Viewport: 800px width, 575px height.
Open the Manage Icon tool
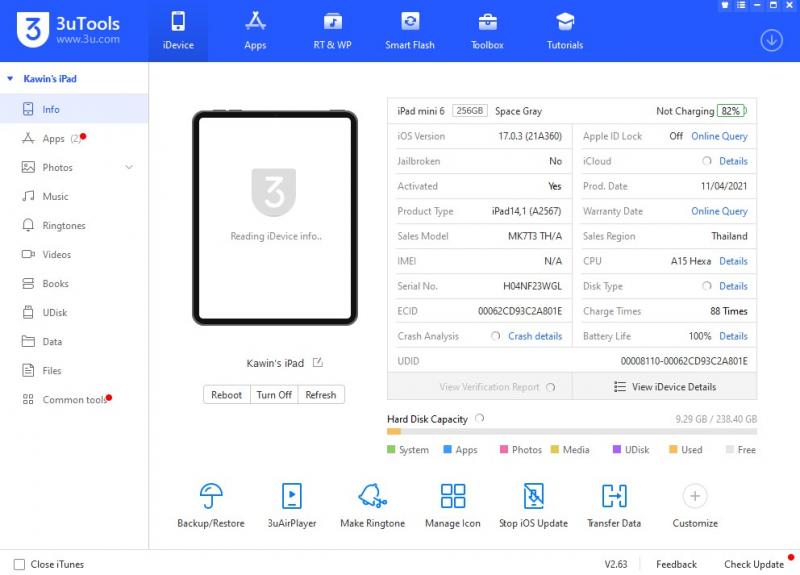(452, 496)
